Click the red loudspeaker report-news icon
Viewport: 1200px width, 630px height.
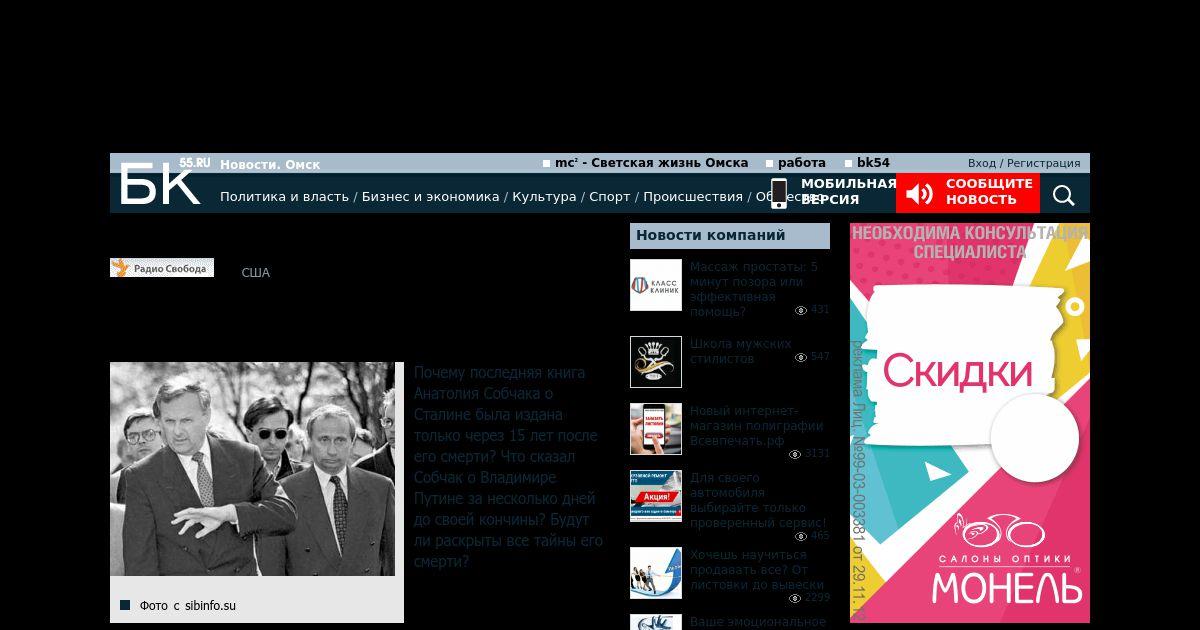919,193
